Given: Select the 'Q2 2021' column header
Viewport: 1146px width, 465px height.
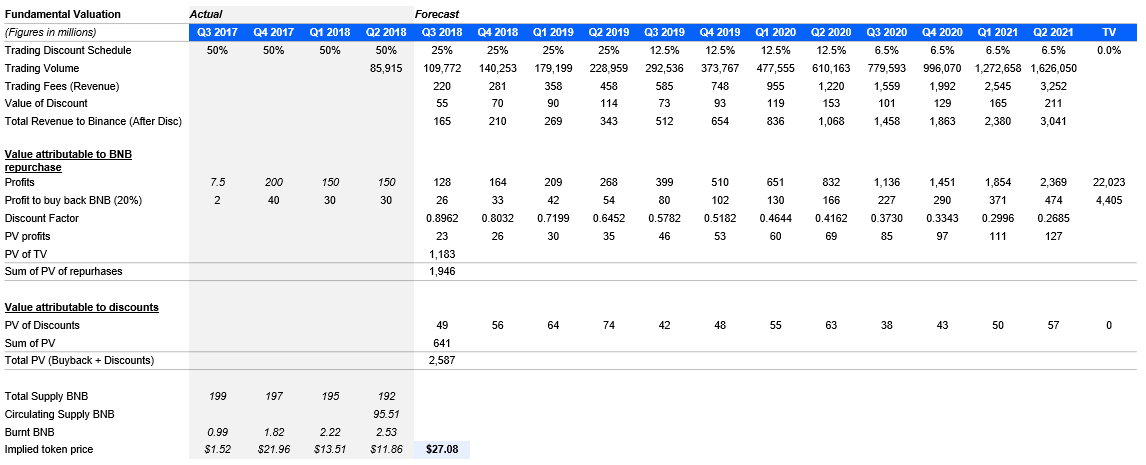Looking at the screenshot, I should click(1054, 32).
